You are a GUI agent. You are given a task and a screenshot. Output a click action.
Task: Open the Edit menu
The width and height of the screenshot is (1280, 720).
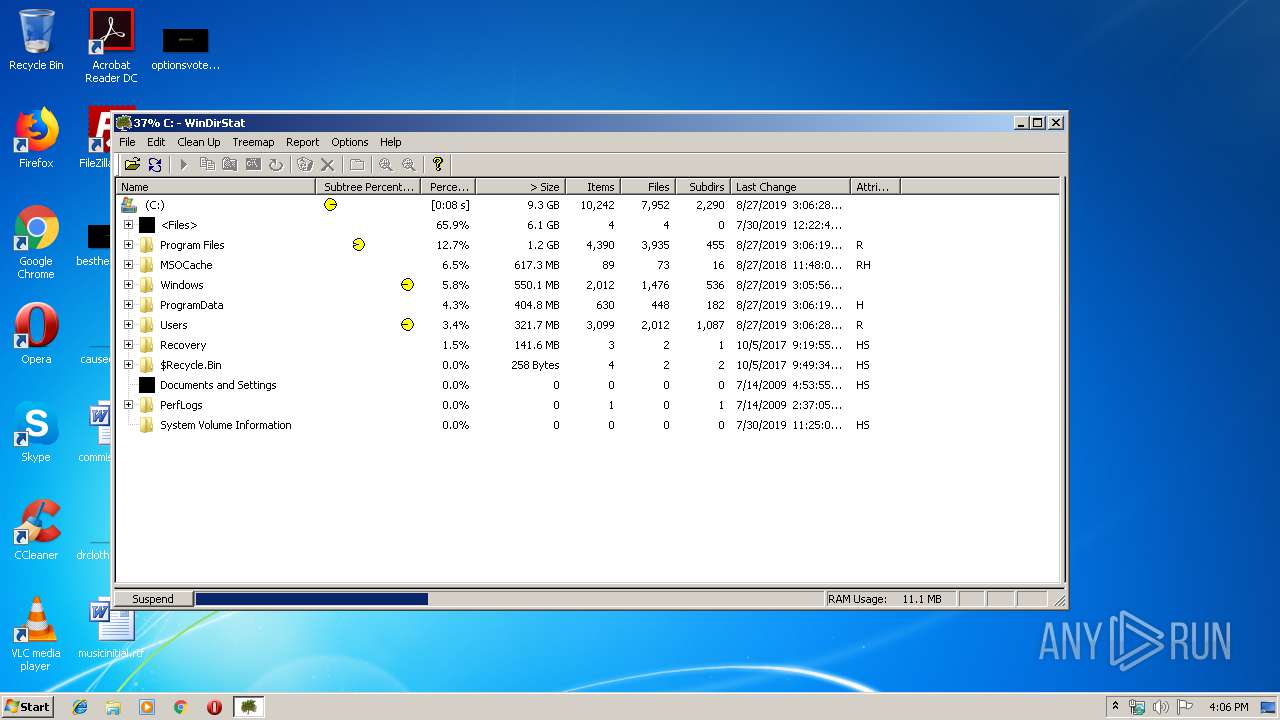[156, 142]
